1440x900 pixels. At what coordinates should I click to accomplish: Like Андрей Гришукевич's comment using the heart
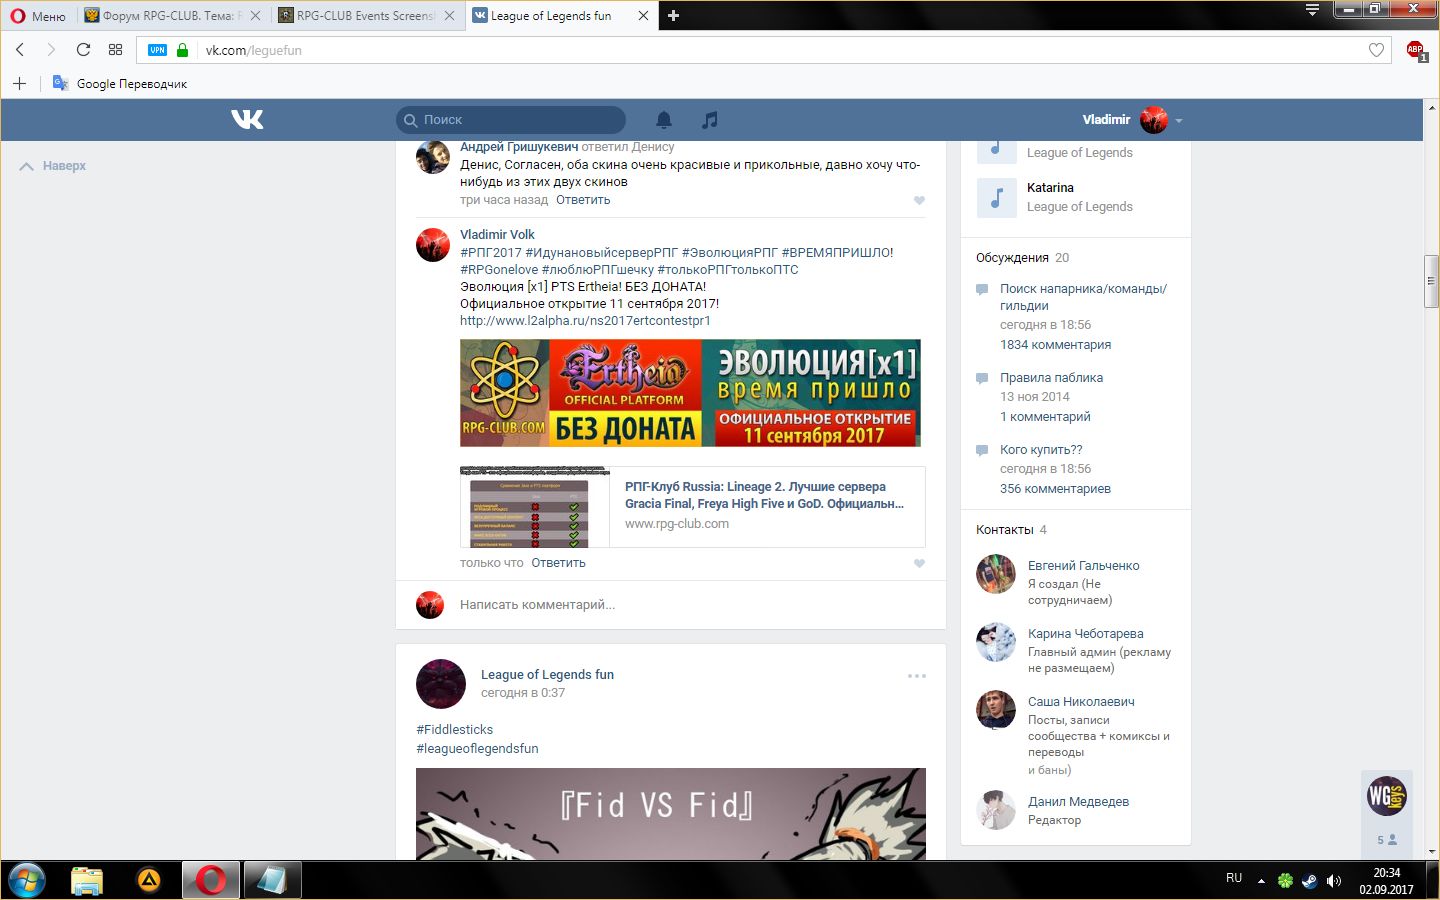pyautogui.click(x=919, y=200)
